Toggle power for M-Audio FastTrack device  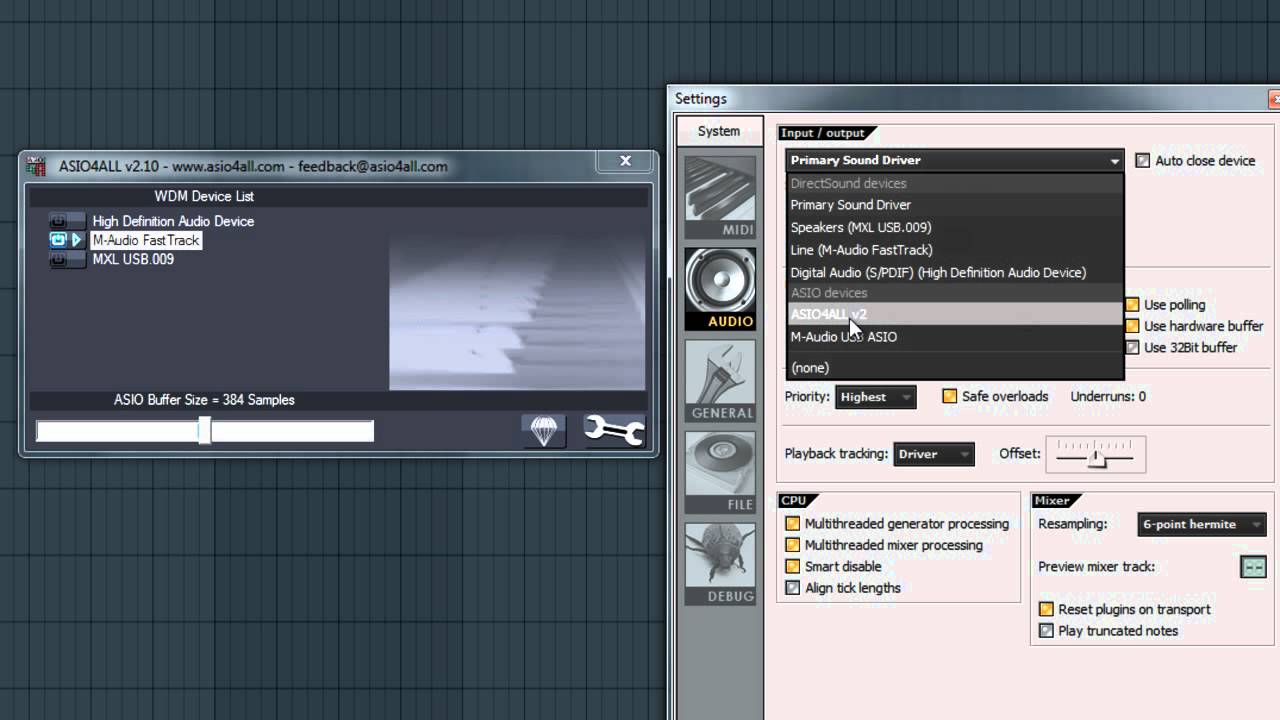pos(58,240)
